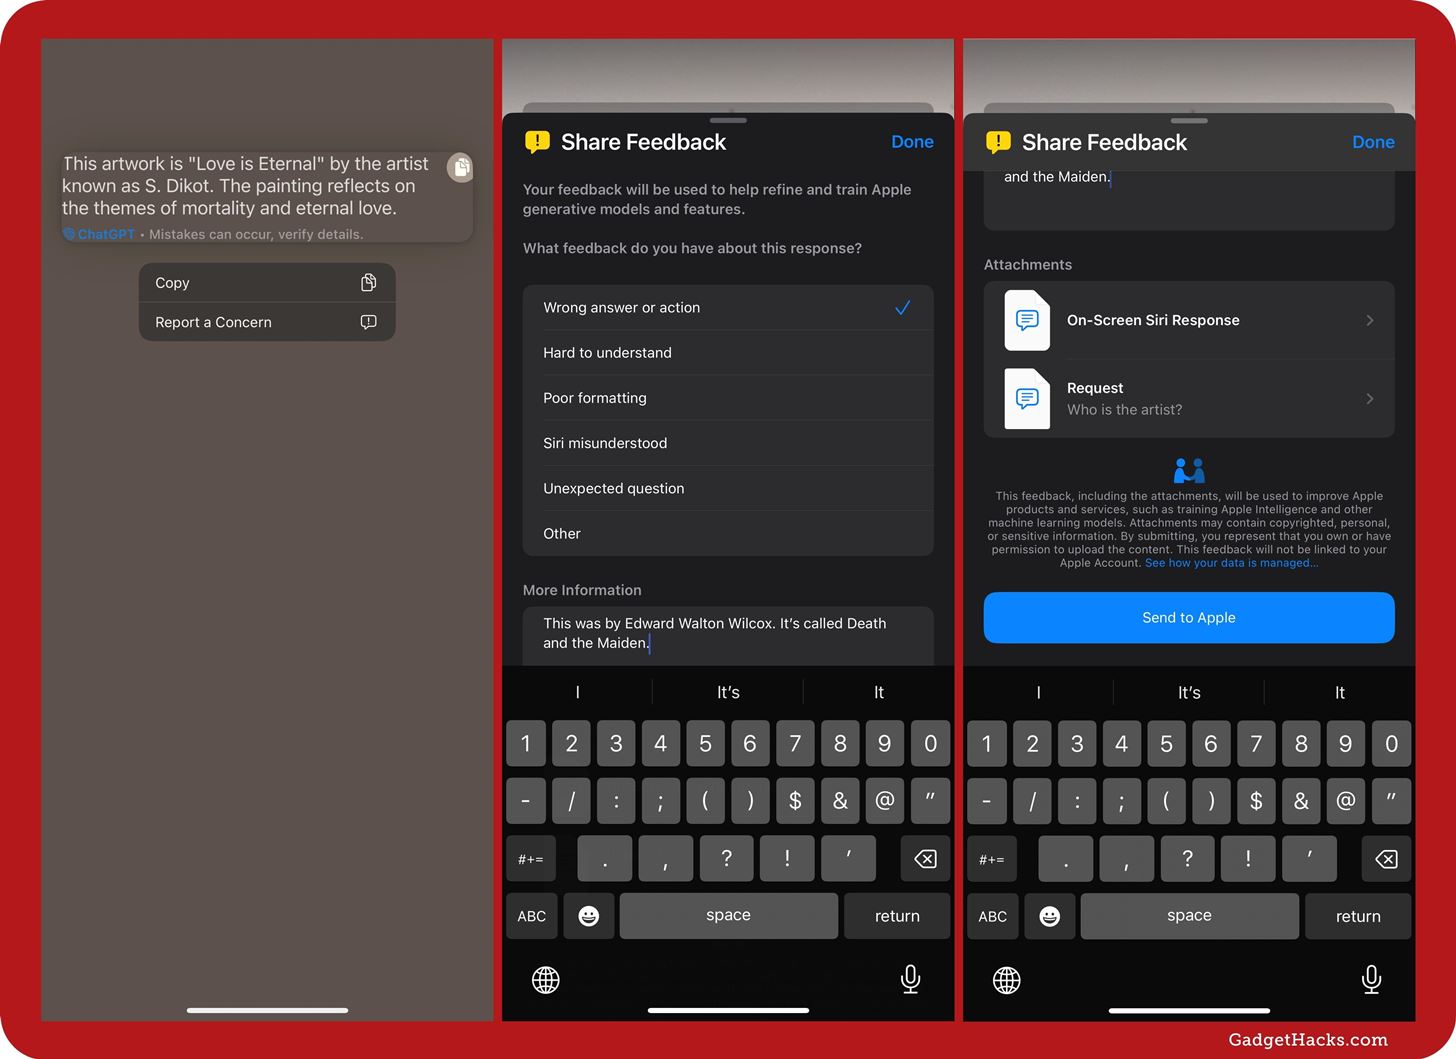This screenshot has width=1456, height=1059.
Task: Tap the yellow feedback warning icon in the header
Action: (x=537, y=141)
